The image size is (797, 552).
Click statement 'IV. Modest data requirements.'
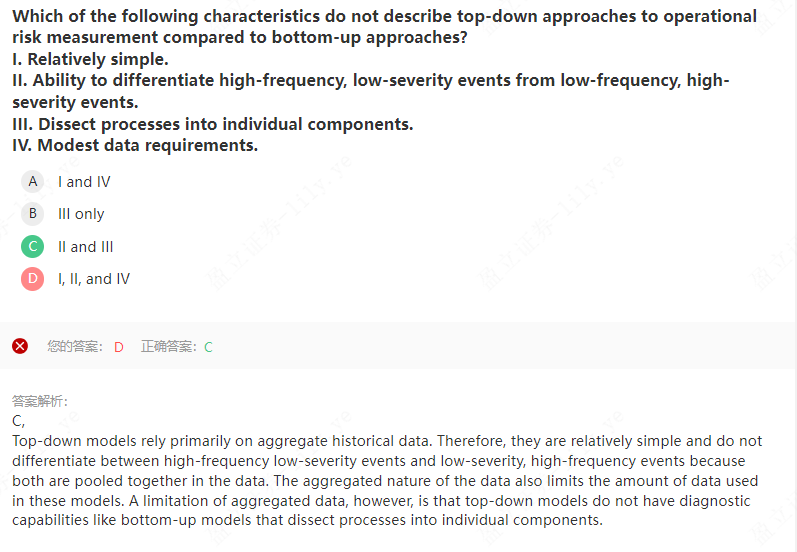pos(135,146)
